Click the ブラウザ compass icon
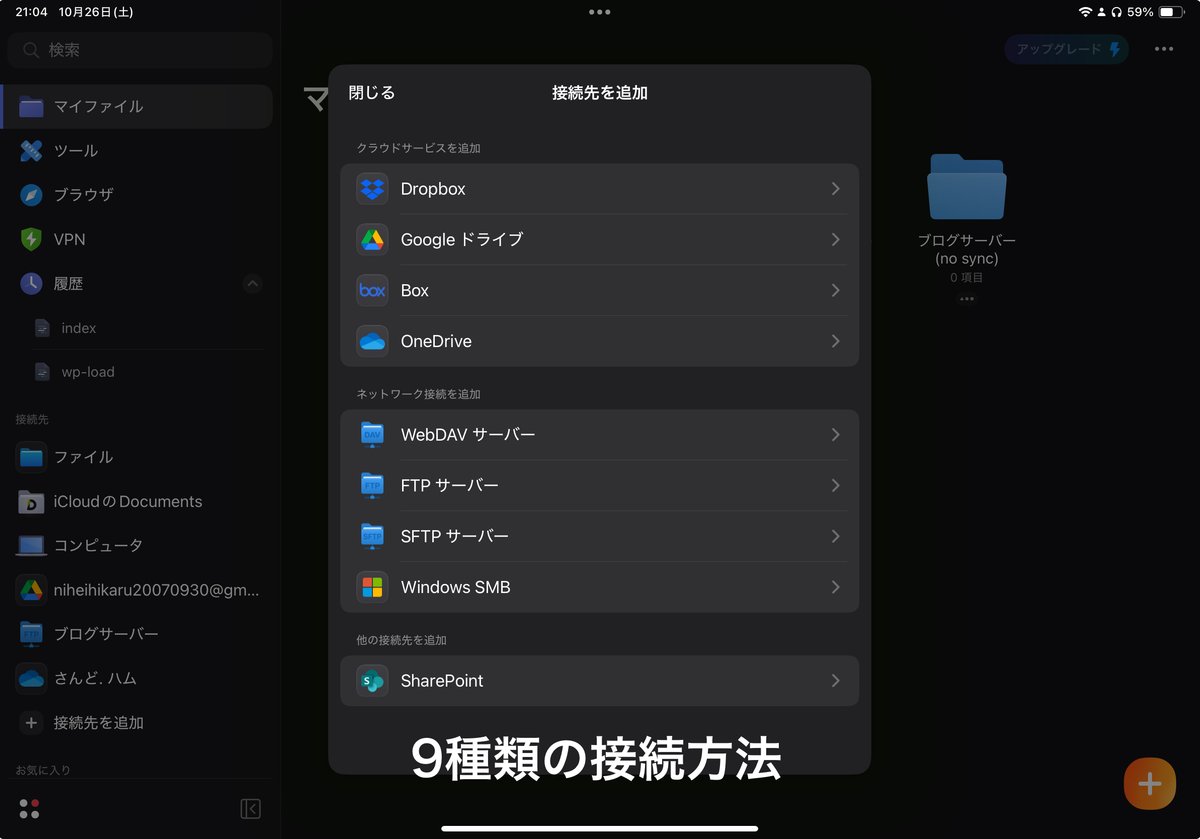Image resolution: width=1200 pixels, height=839 pixels. click(x=31, y=195)
